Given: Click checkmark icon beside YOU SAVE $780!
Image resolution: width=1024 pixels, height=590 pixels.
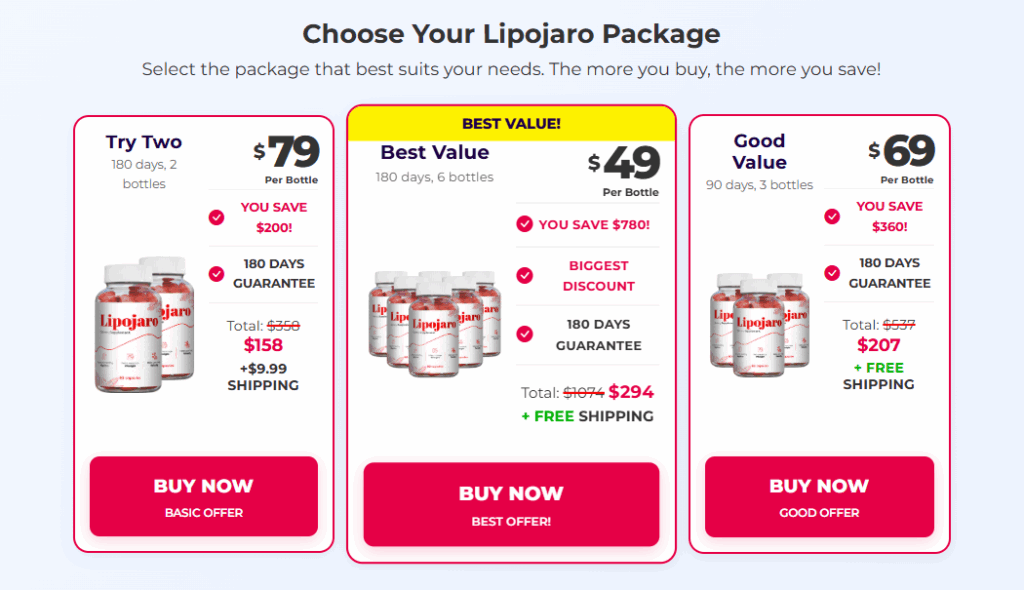Looking at the screenshot, I should click(524, 224).
